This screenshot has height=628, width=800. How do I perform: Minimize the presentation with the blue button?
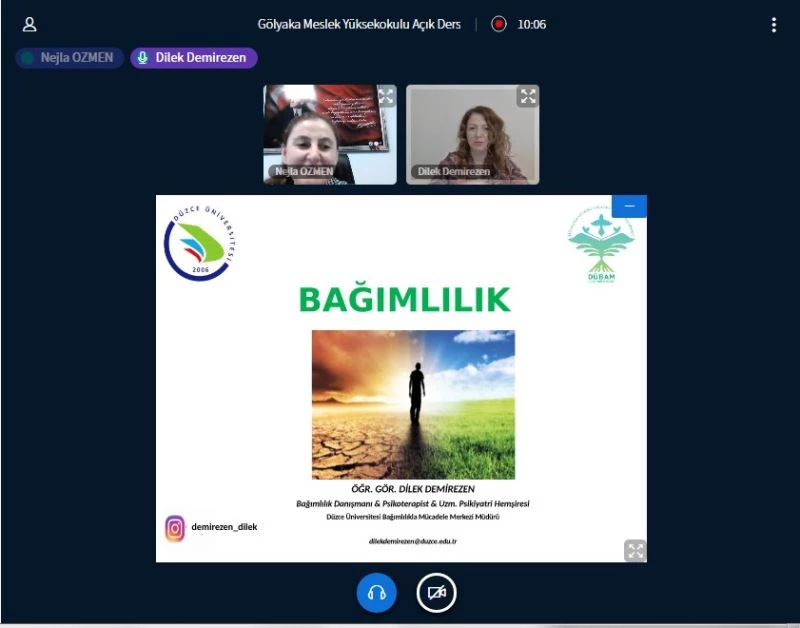pos(629,205)
